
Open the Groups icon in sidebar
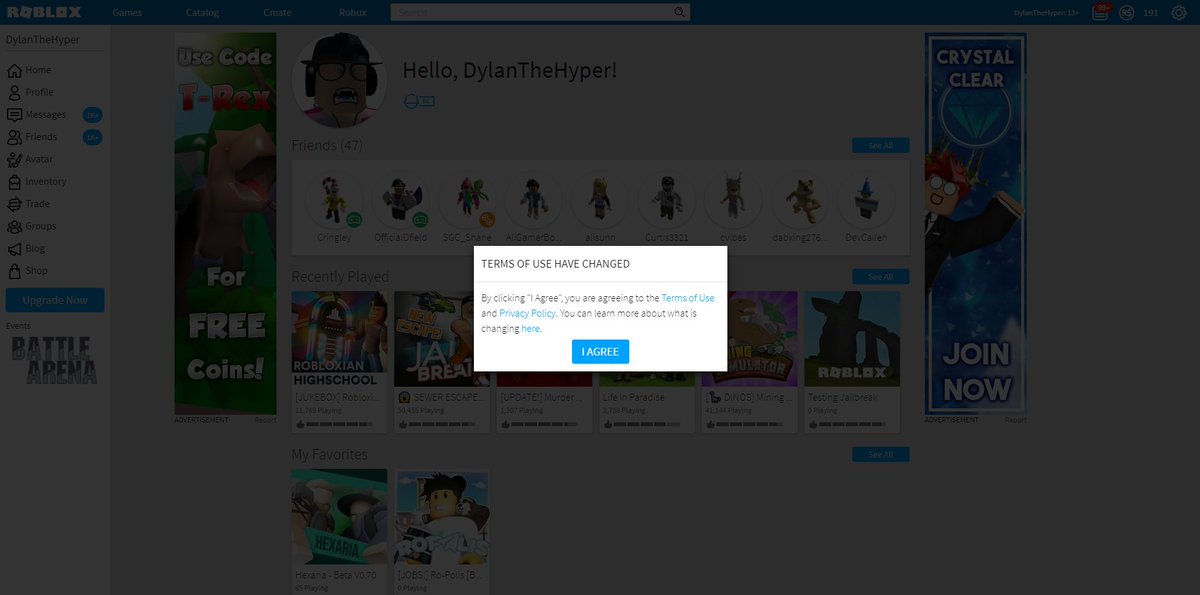pos(14,226)
